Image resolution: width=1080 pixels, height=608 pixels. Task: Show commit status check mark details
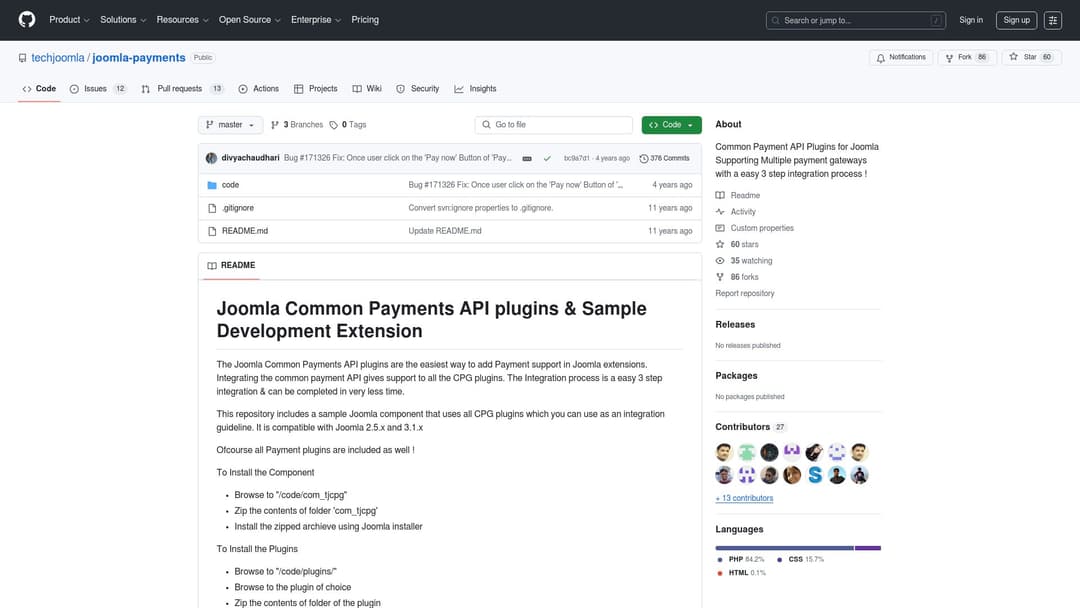(x=547, y=158)
